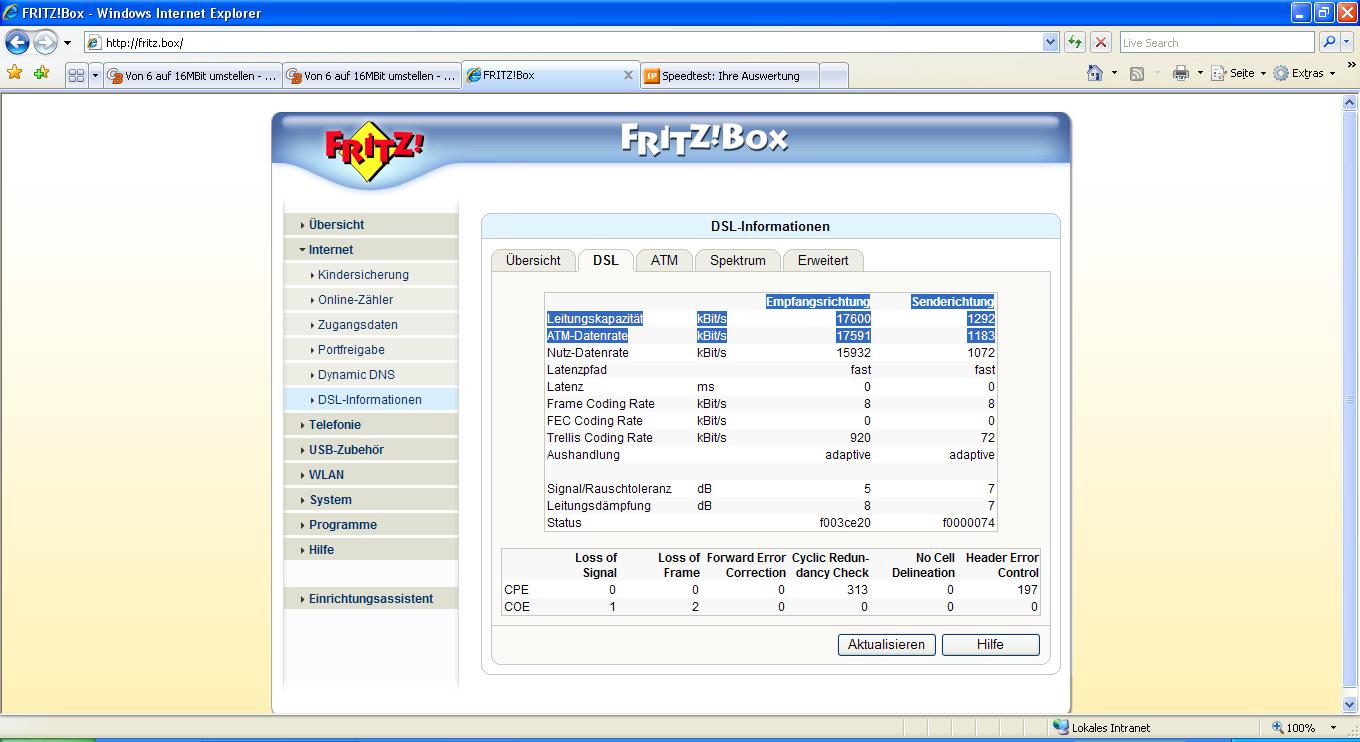Screen dimensions: 1360x742
Task: Click the RSS feeds icon
Action: pos(1137,73)
